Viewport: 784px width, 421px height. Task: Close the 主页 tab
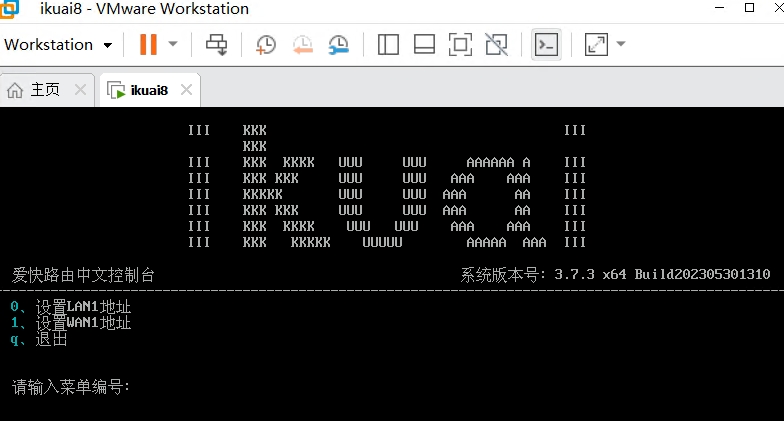pos(80,90)
